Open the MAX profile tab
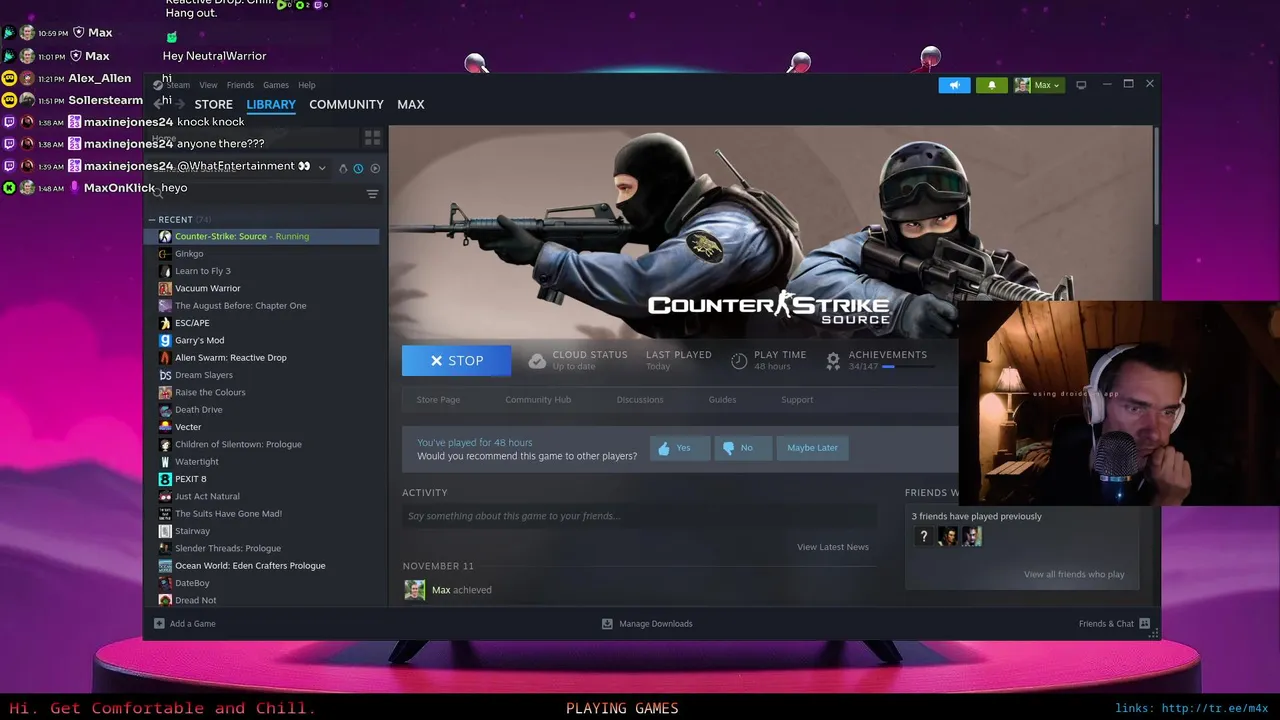The height and width of the screenshot is (720, 1280). 411,104
